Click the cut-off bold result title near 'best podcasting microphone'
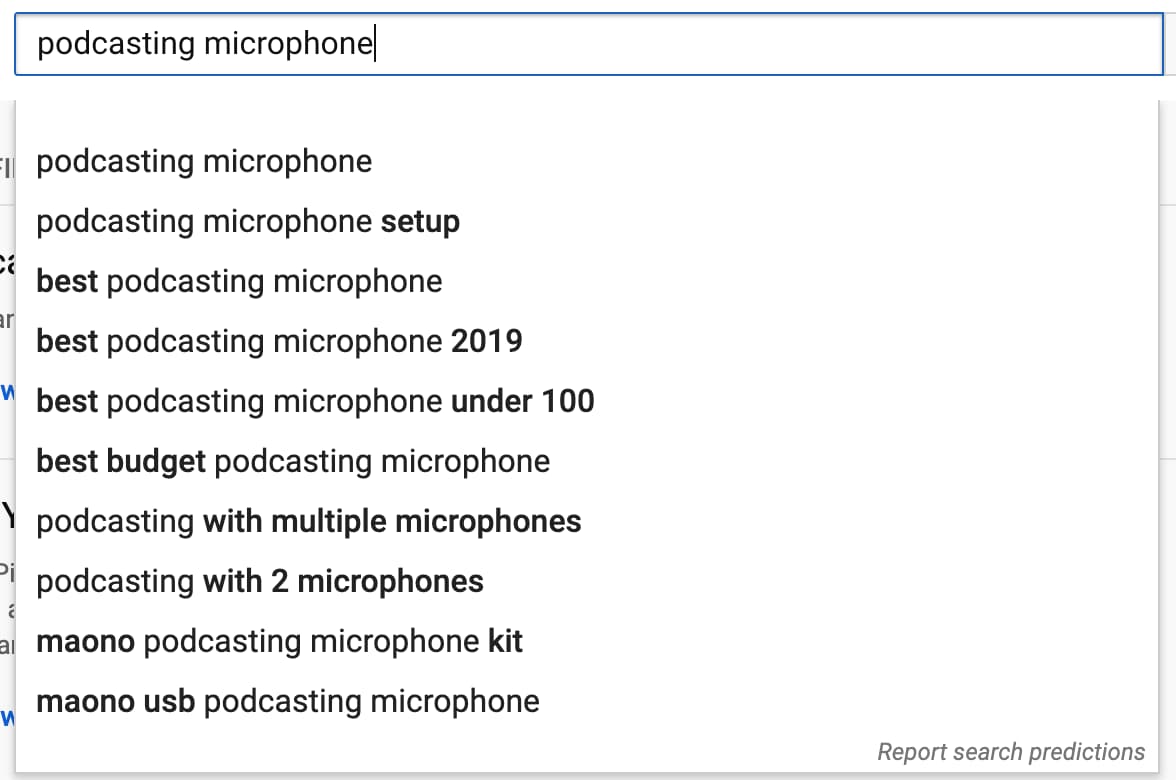The image size is (1176, 780). tap(6, 263)
